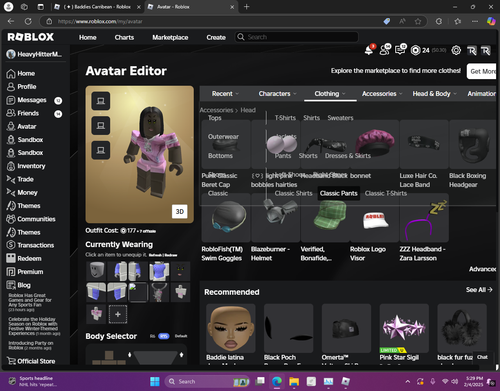The image size is (500, 391).
Task: Open friend requests icon in header
Action: pos(385,50)
